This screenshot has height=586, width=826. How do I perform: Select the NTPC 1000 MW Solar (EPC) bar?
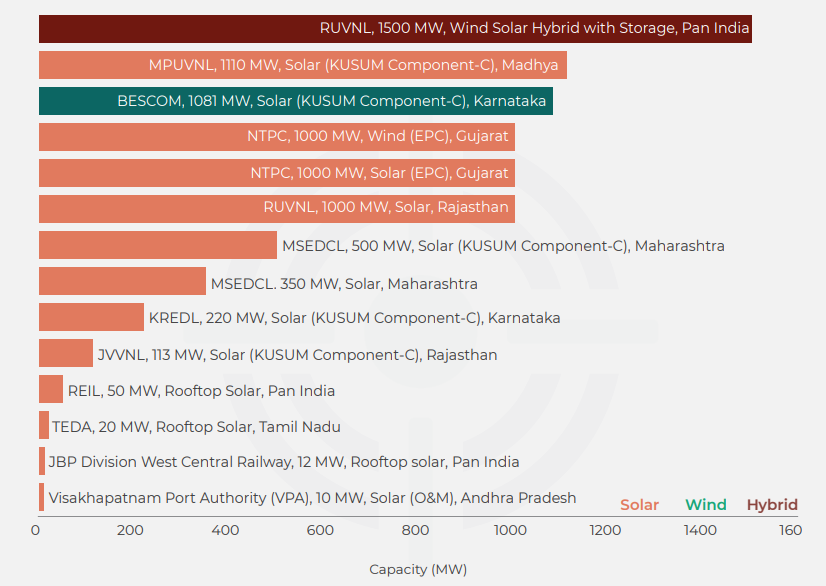click(276, 173)
